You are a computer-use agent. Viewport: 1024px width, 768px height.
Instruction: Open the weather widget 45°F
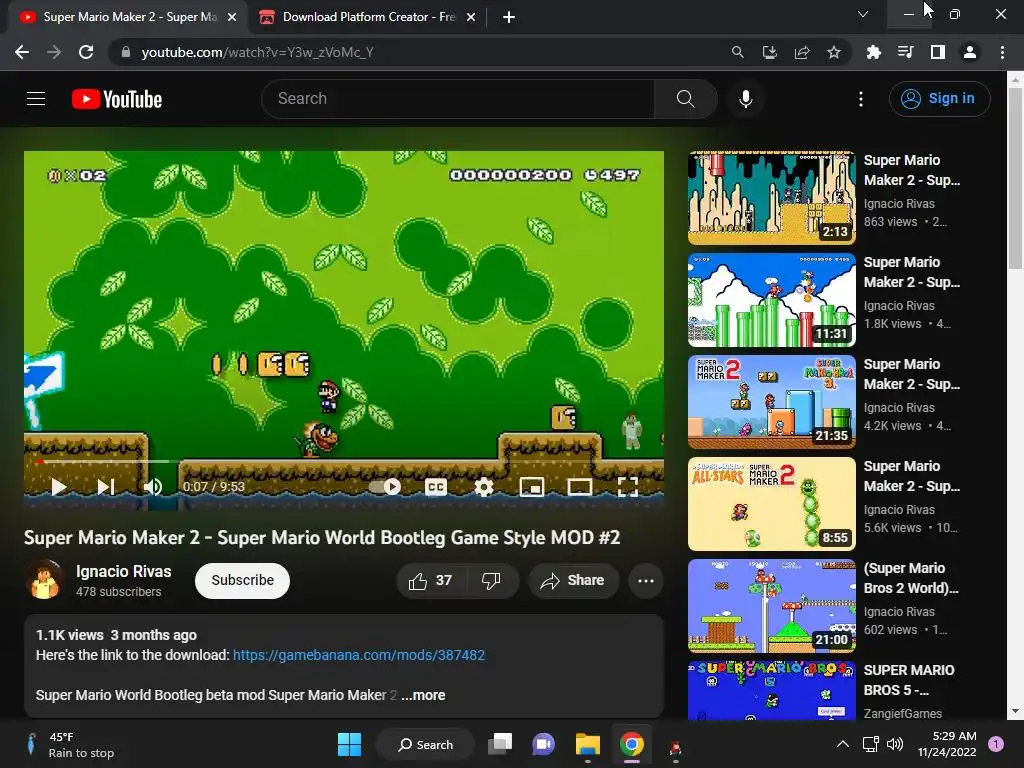(x=69, y=744)
